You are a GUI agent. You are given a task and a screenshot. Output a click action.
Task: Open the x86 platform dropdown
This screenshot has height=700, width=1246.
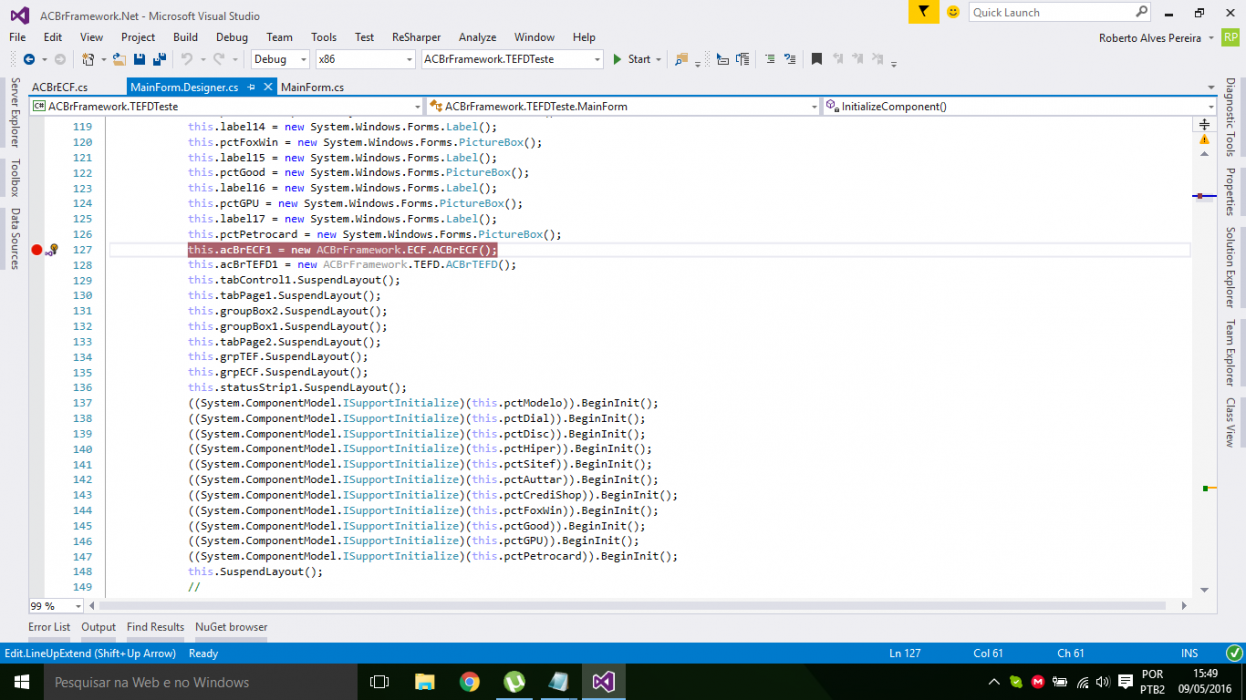[365, 60]
